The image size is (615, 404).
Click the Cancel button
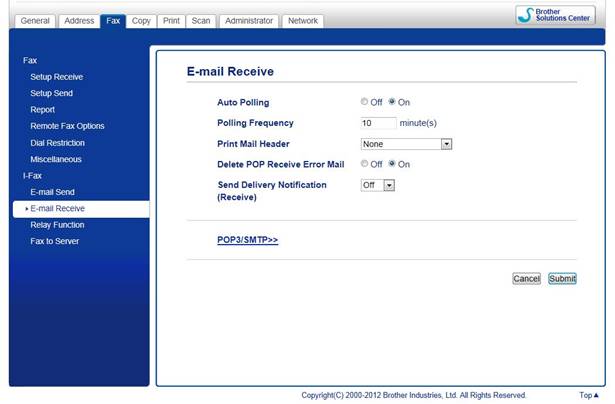[526, 279]
